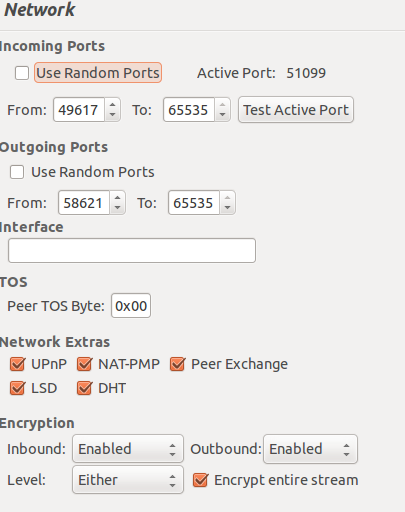Increase outgoing From port with up arrow
The width and height of the screenshot is (405, 512).
[117, 197]
